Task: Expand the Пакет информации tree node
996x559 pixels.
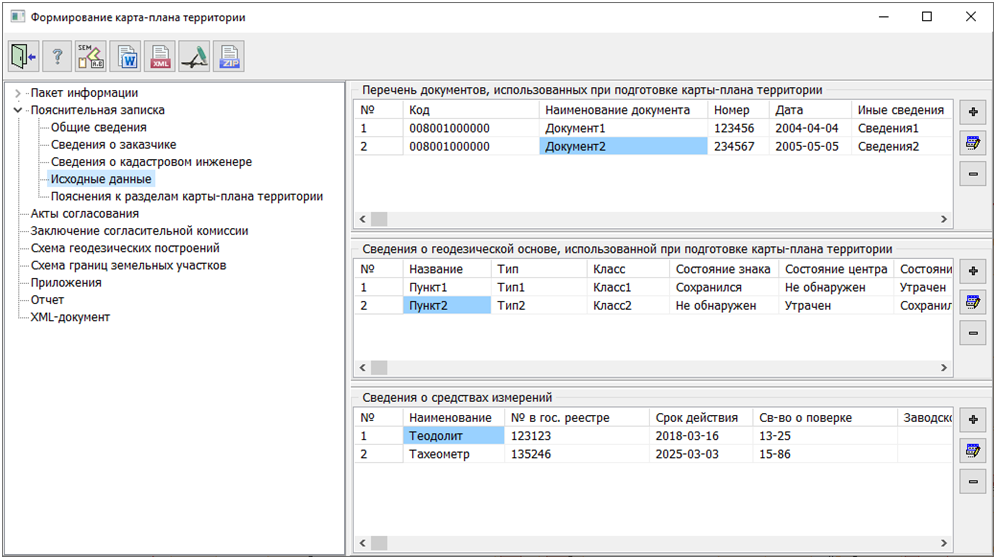Action: 17,93
